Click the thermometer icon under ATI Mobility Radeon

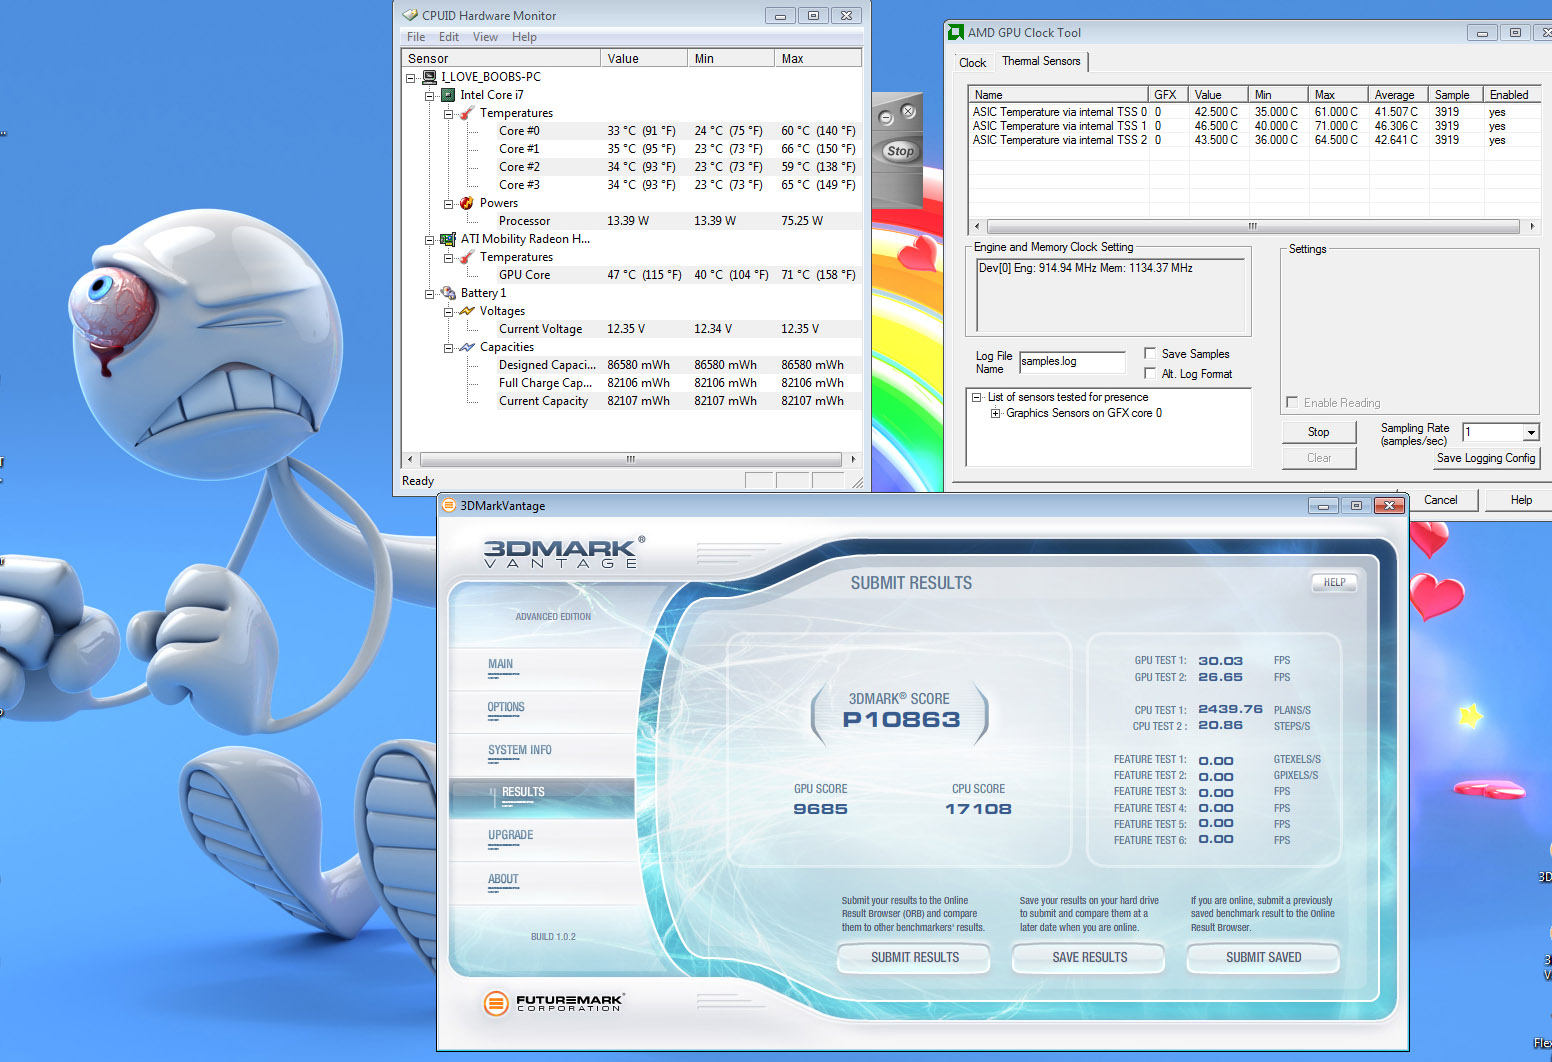coord(467,257)
